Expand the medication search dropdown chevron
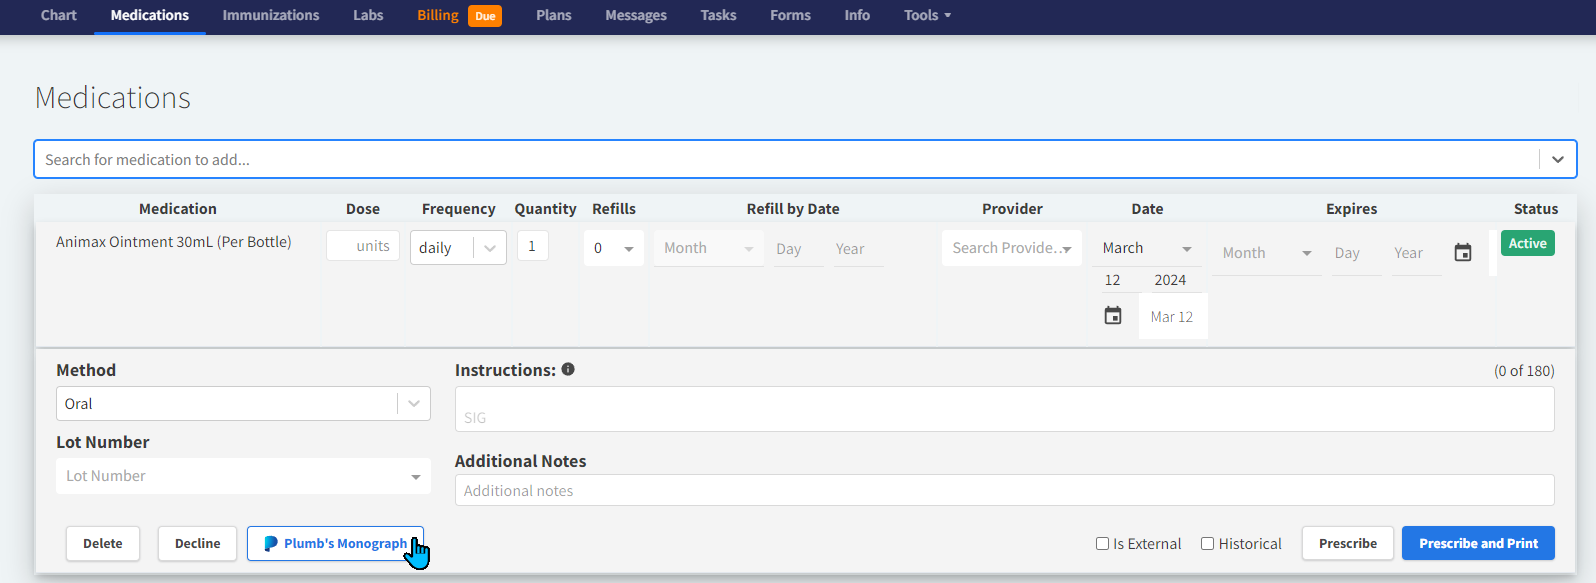Image resolution: width=1596 pixels, height=583 pixels. pyautogui.click(x=1557, y=160)
